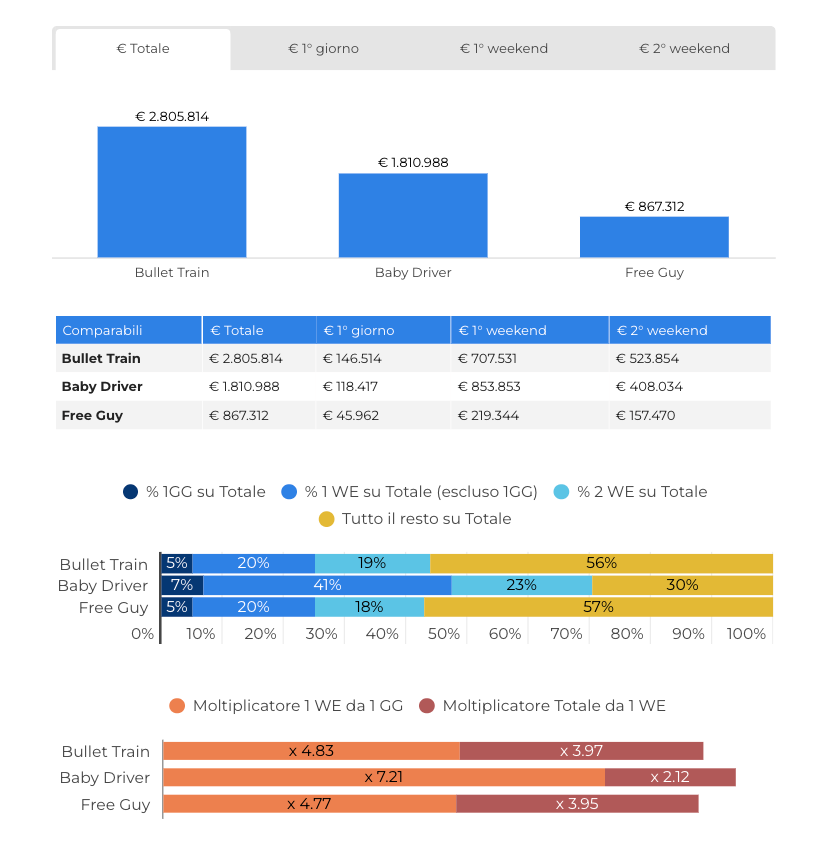Toggle Moltiplicatore 1 WE da 1 GG legend dot

point(177,706)
